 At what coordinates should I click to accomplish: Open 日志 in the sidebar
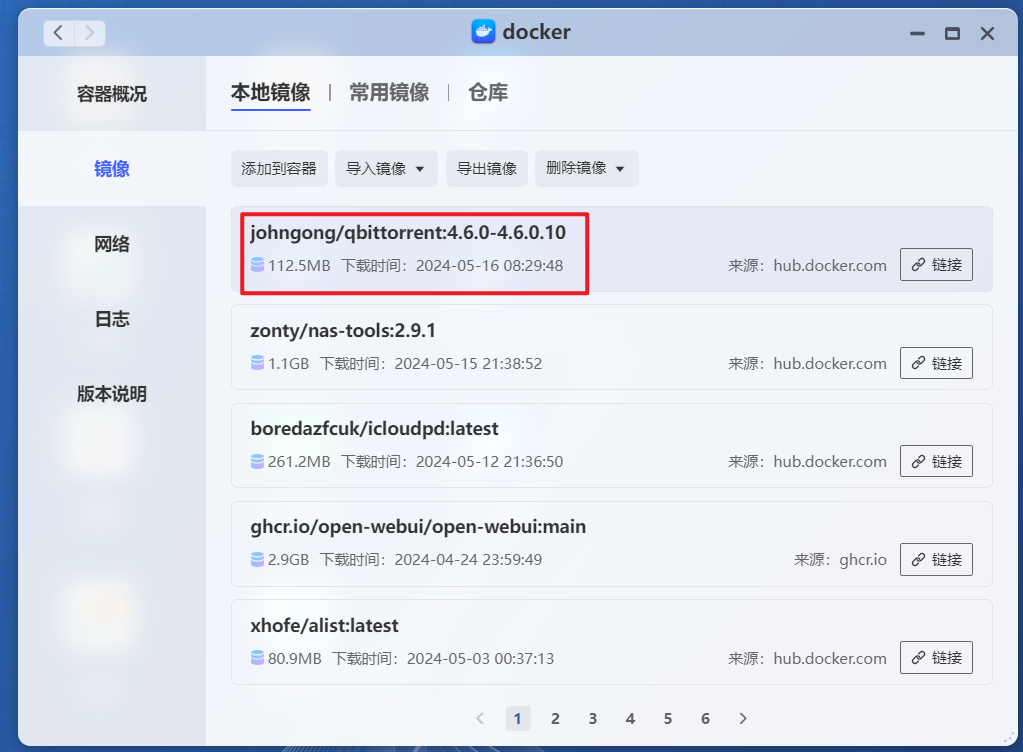(x=112, y=319)
